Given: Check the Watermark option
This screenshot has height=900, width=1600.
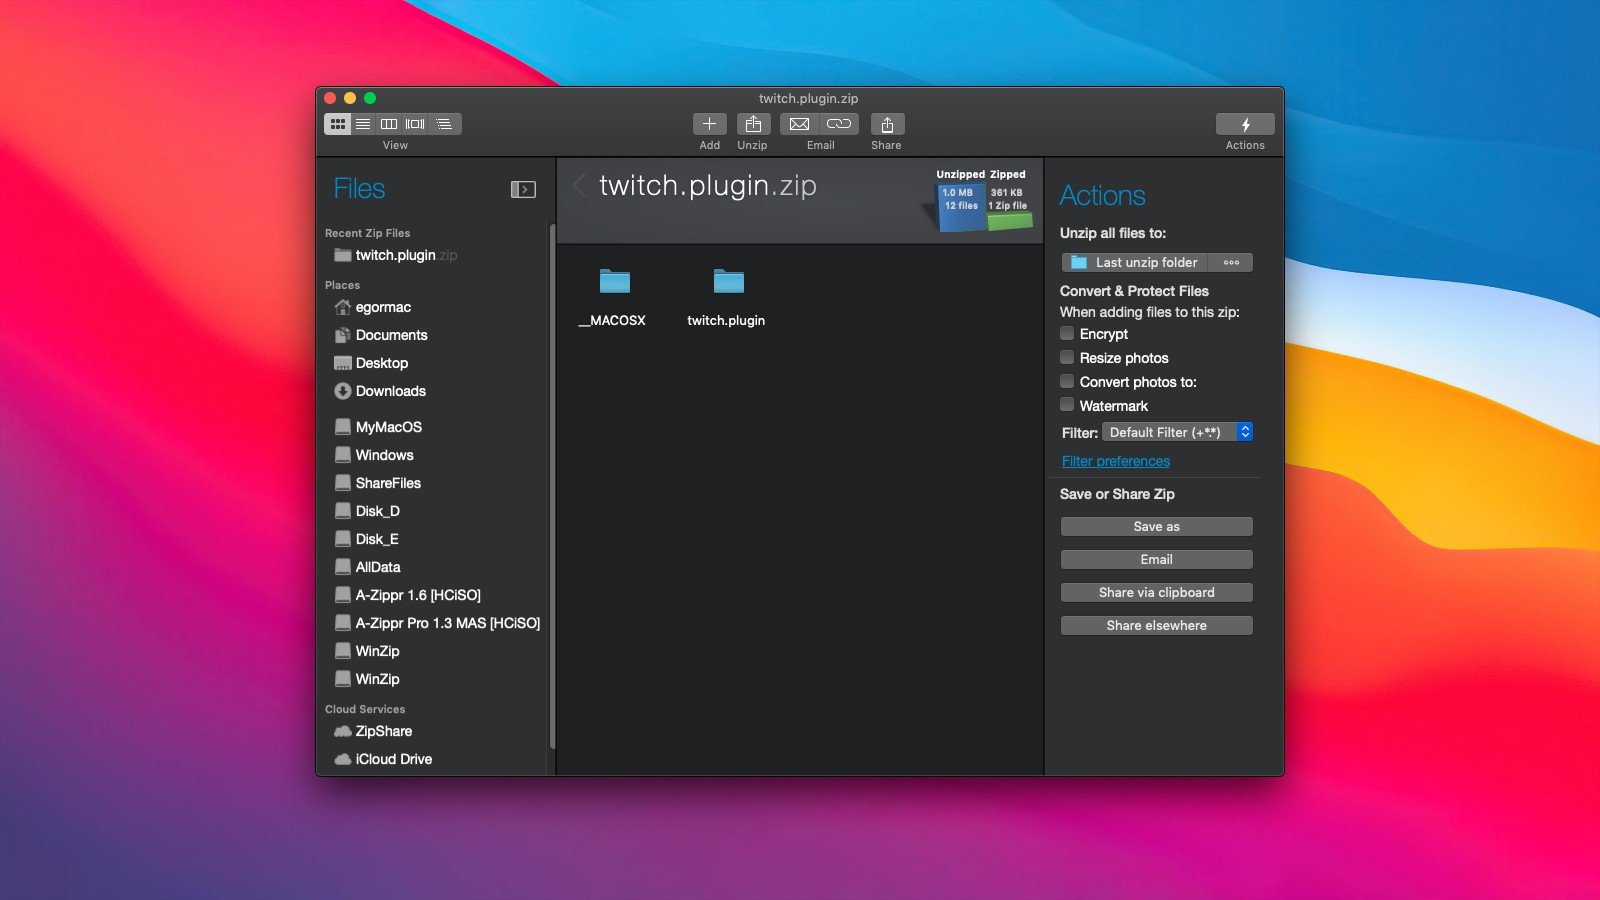Looking at the screenshot, I should pyautogui.click(x=1067, y=405).
